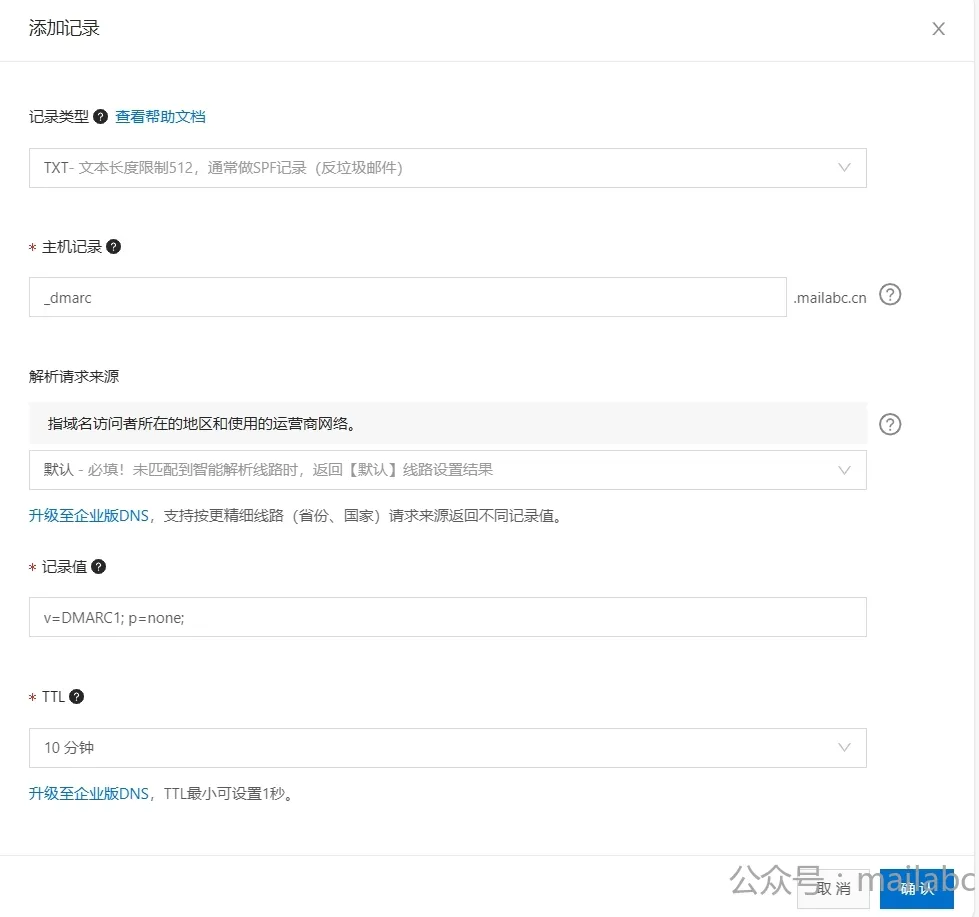This screenshot has height=917, width=979.
Task: Open the 升级至企业版DNS link about 精细线路
Action: pos(89,516)
